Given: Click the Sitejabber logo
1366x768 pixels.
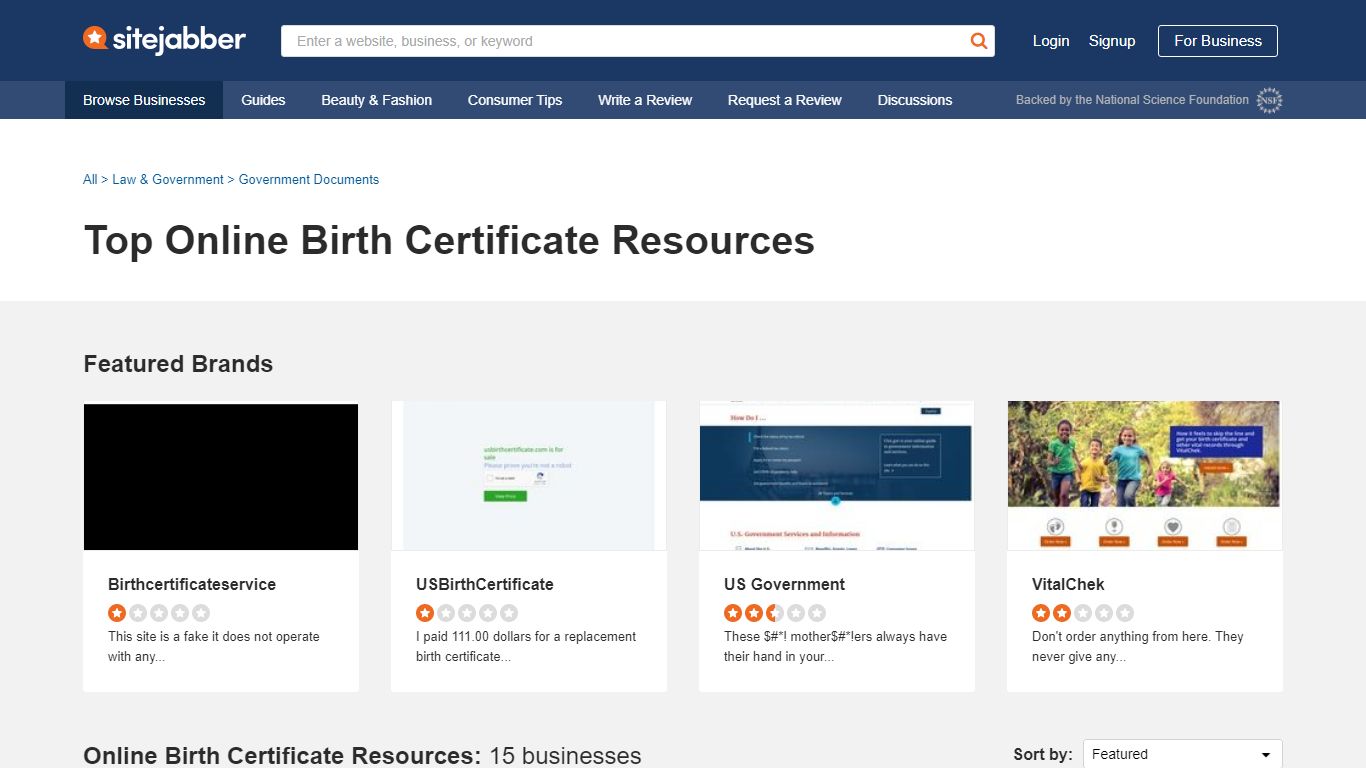Looking at the screenshot, I should point(164,40).
